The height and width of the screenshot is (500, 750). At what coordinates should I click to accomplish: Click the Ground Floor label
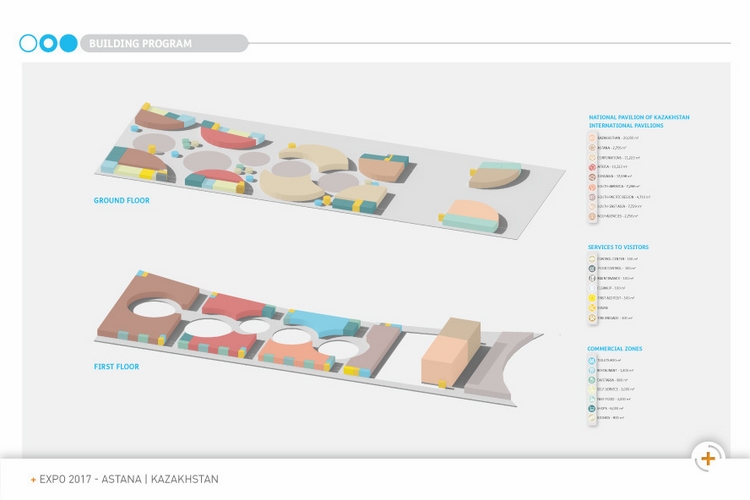122,201
